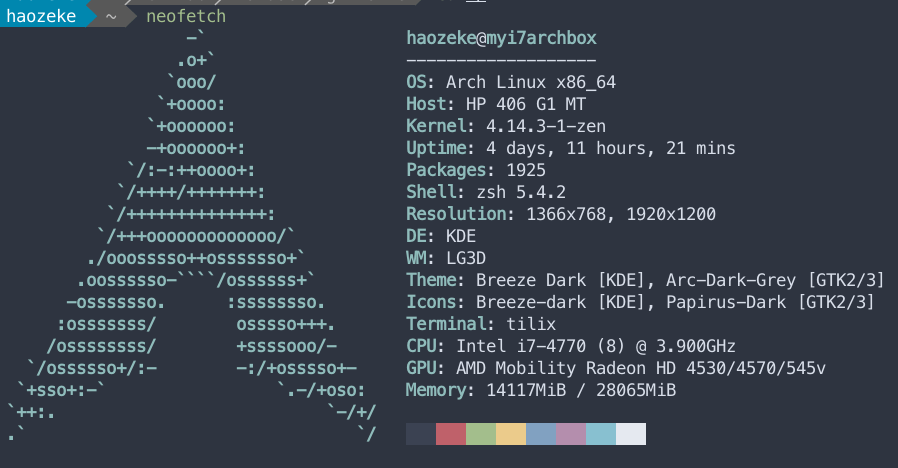
Task: Select the Packages: 1925 line
Action: (x=476, y=170)
